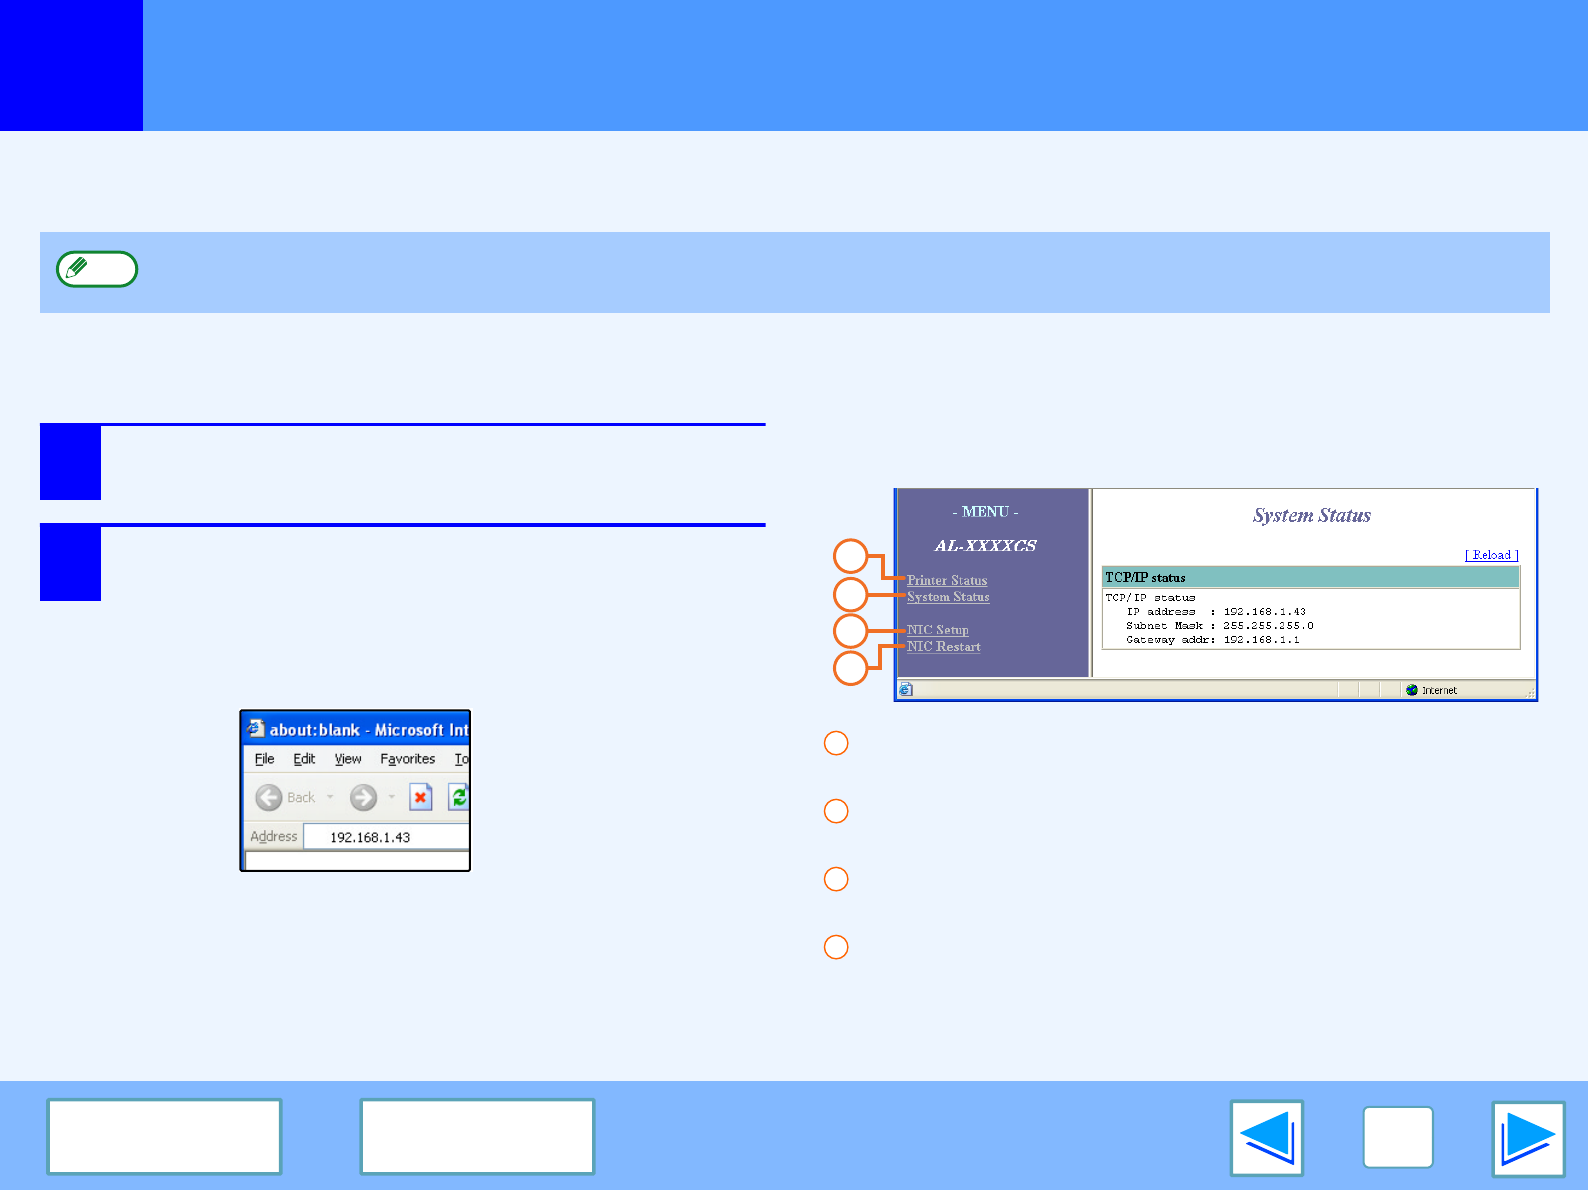Open the NIC Setup link
Viewport: 1588px width, 1190px height.
click(x=937, y=630)
